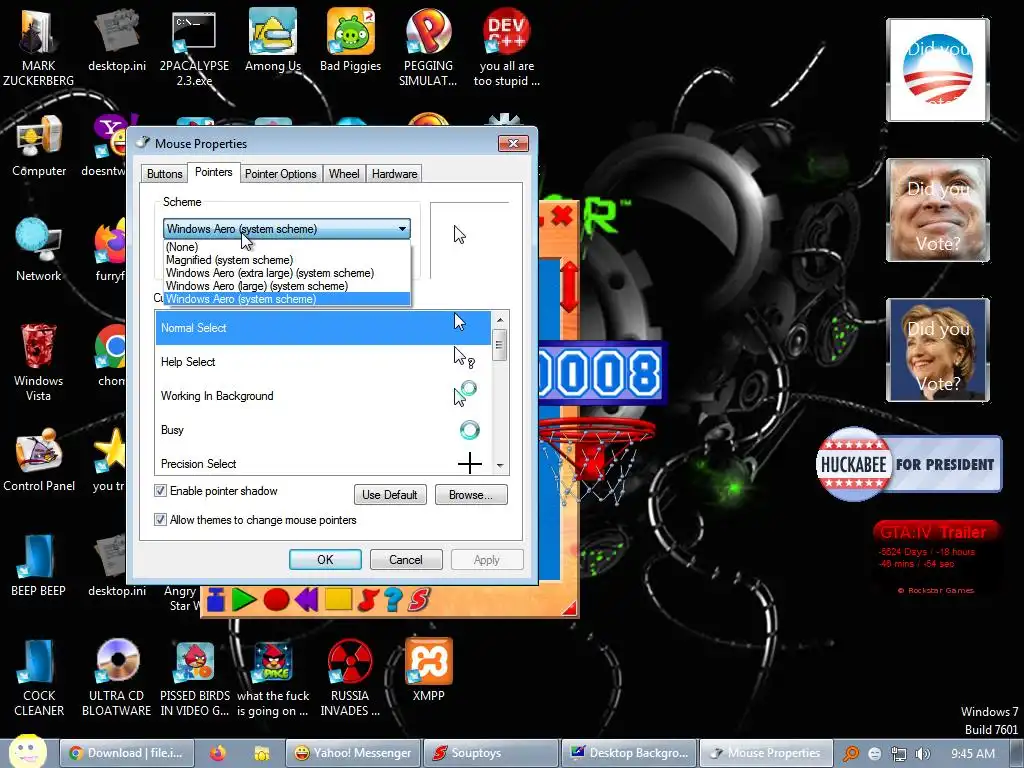Open the Among Us desktop shortcut

(272, 40)
